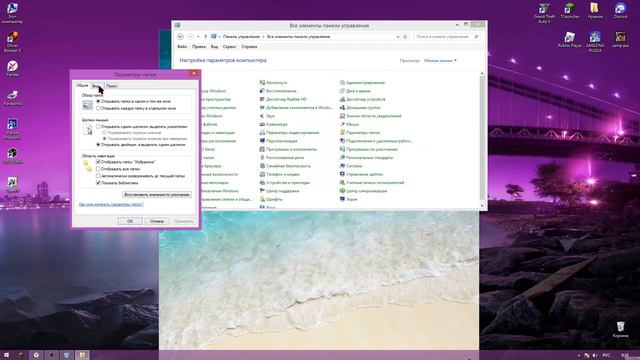Select open folders in the same window
The height and width of the screenshot is (360, 640).
click(x=98, y=101)
